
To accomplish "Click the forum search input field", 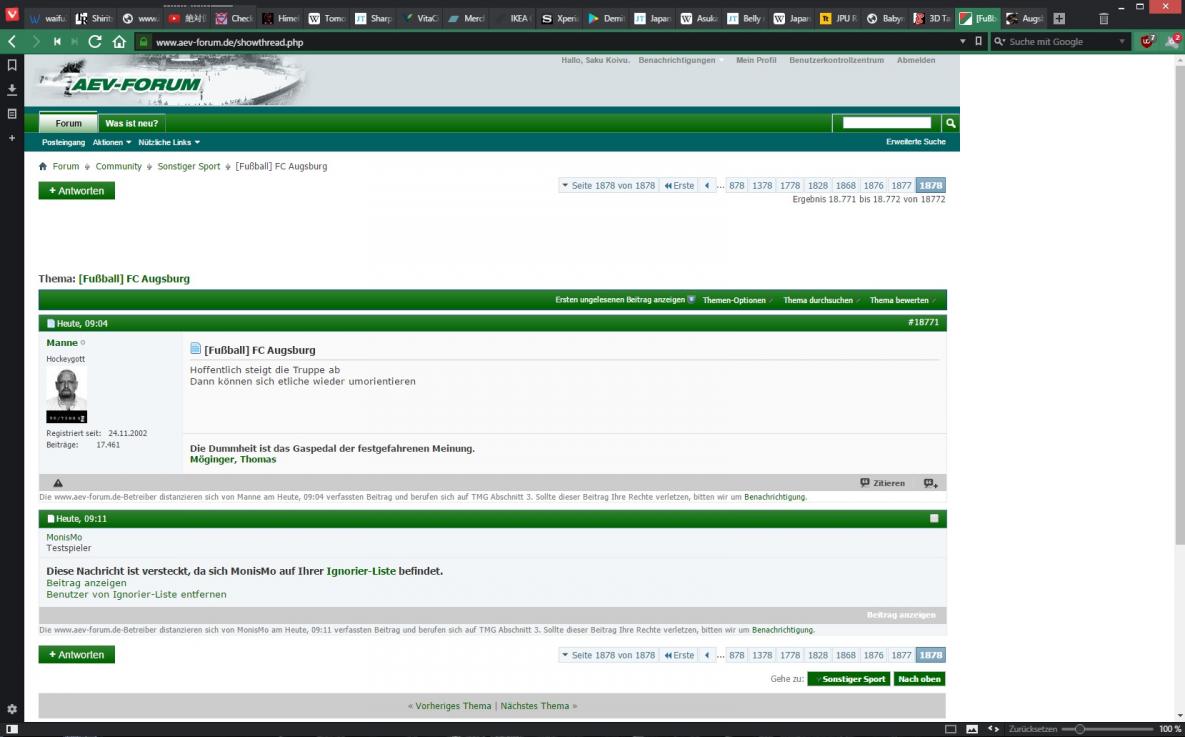I will pyautogui.click(x=887, y=123).
